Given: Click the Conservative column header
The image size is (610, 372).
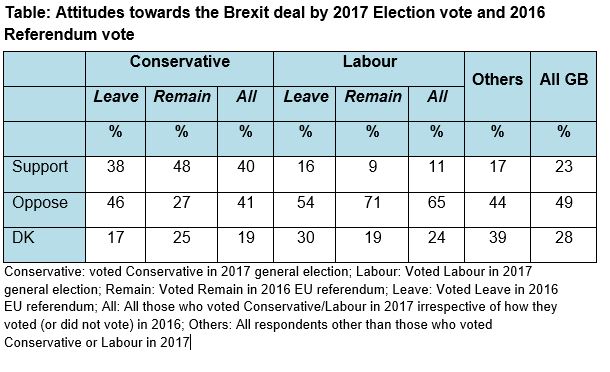Looking at the screenshot, I should coord(179,62).
